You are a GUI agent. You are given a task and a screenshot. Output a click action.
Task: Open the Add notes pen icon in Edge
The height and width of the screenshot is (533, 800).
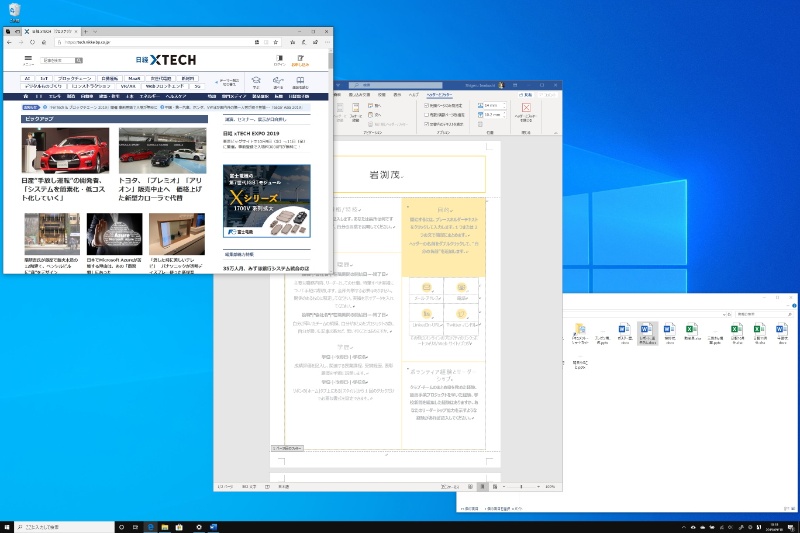click(x=304, y=42)
